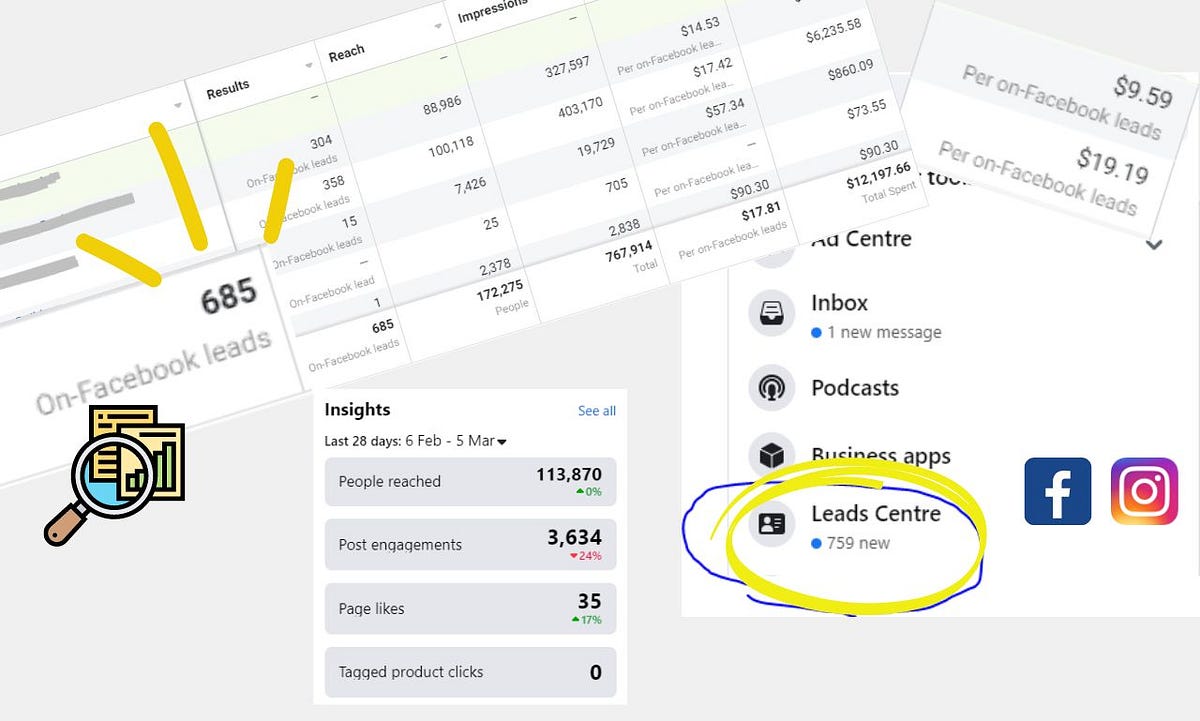
Task: Select the 'People reached' insights row
Action: pyautogui.click(x=470, y=481)
